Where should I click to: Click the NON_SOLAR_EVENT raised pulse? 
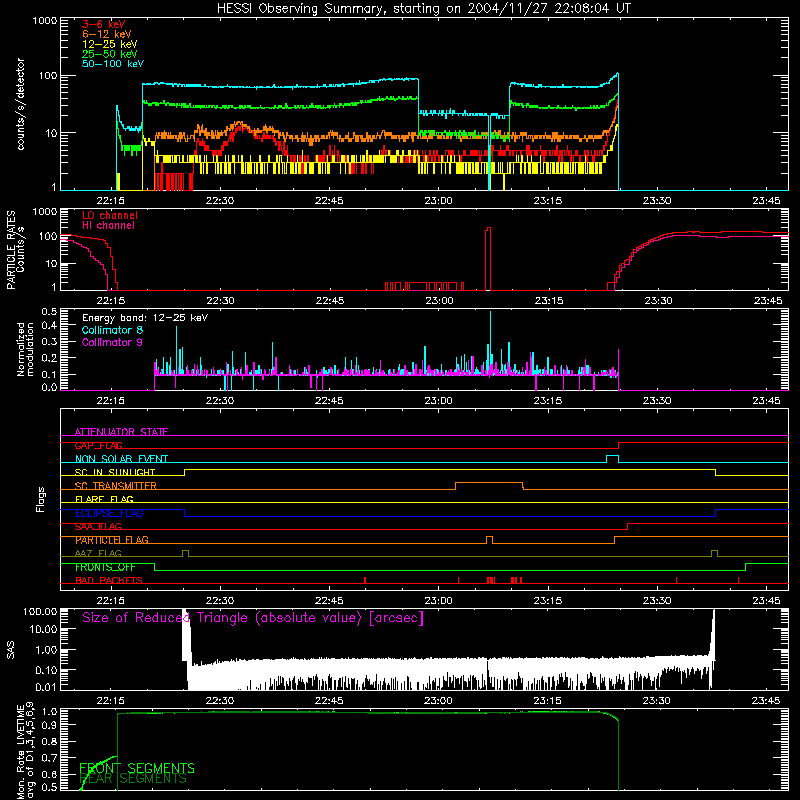[612, 456]
